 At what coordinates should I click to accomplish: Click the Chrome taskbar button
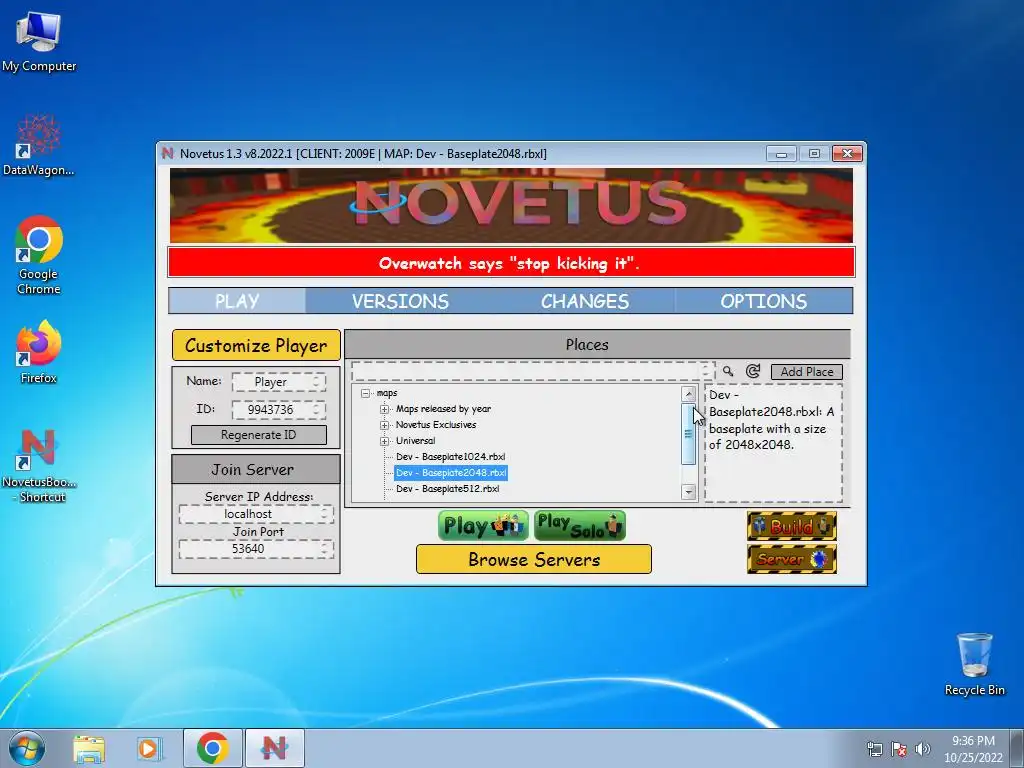[212, 748]
